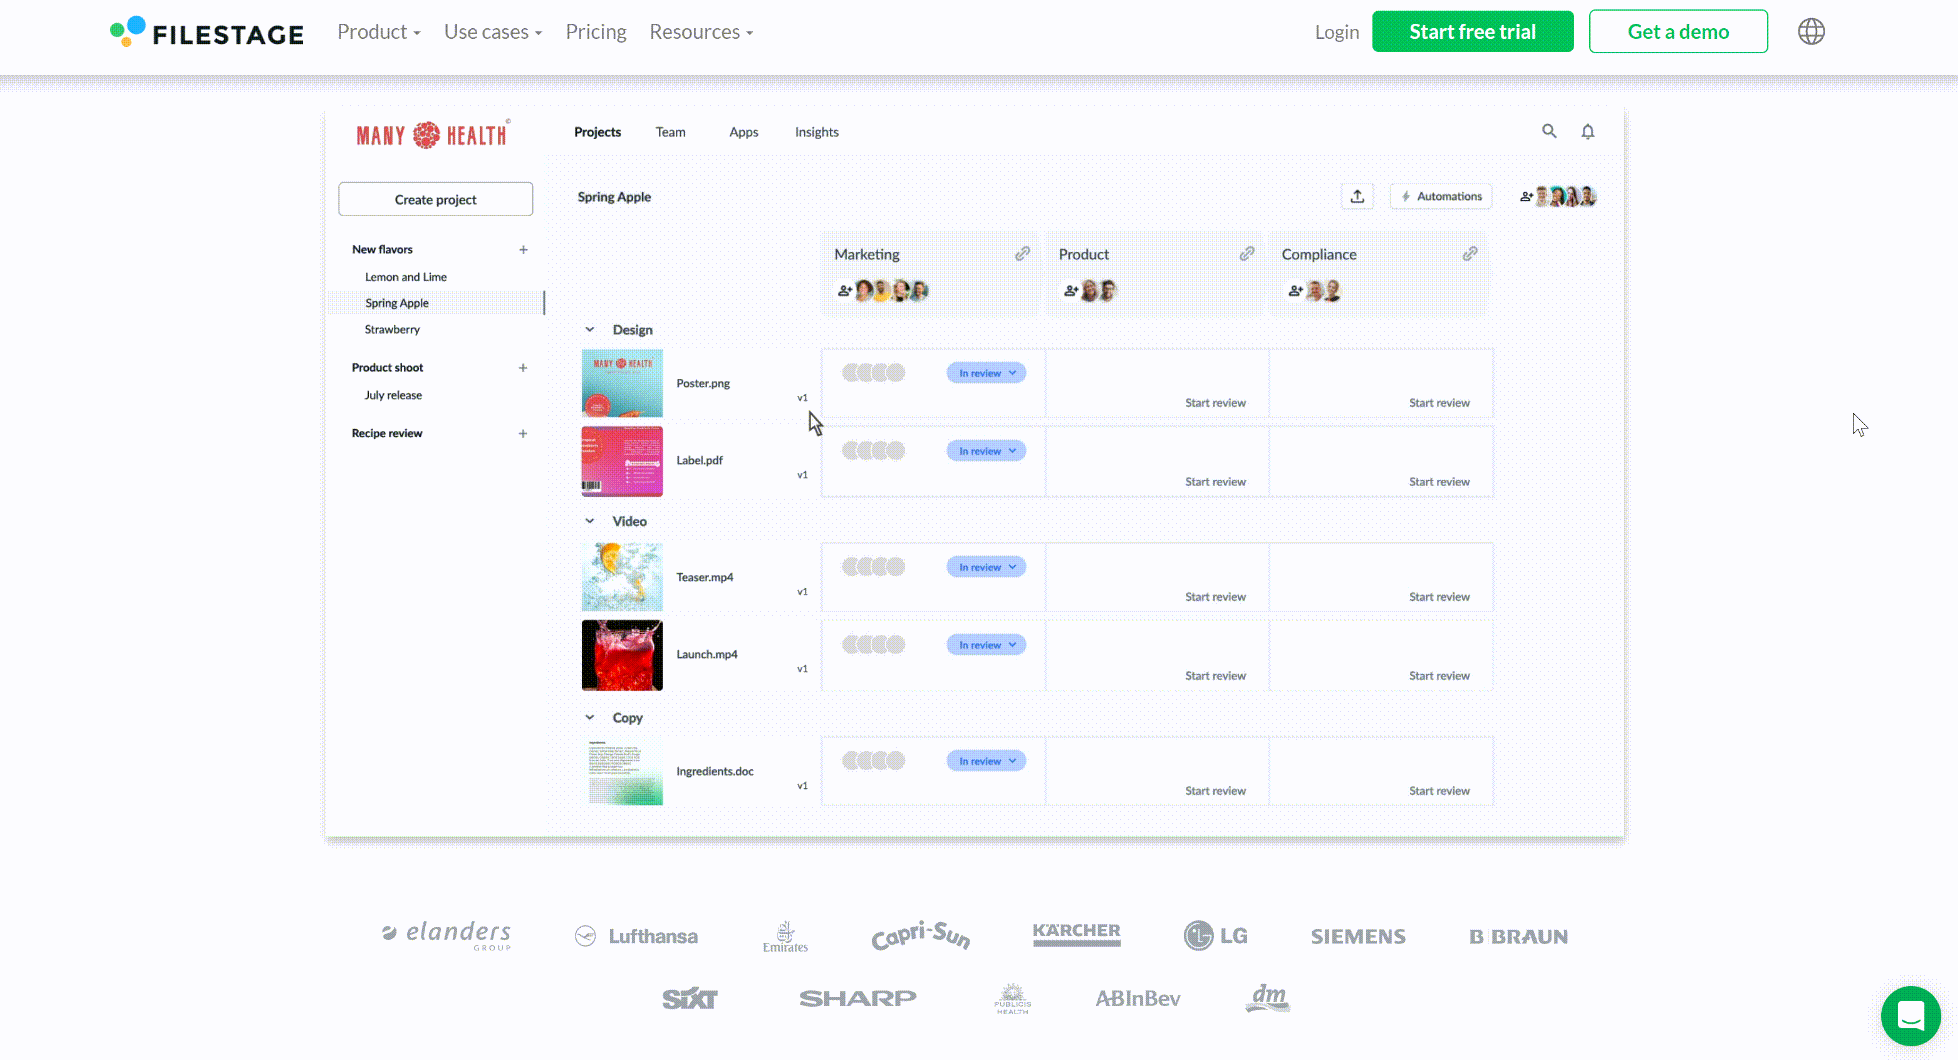
Task: Select the Launch.mp4 thumbnail
Action: click(x=622, y=655)
